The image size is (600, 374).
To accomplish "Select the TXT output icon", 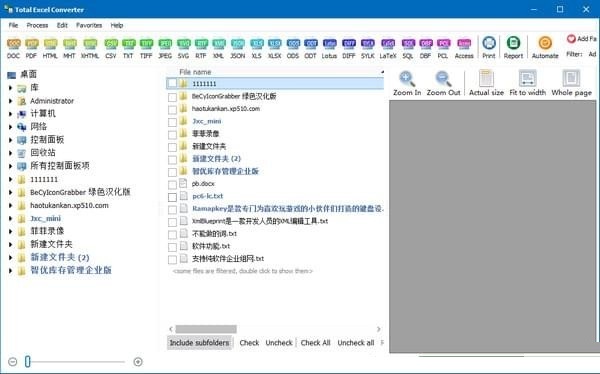I will 128,48.
